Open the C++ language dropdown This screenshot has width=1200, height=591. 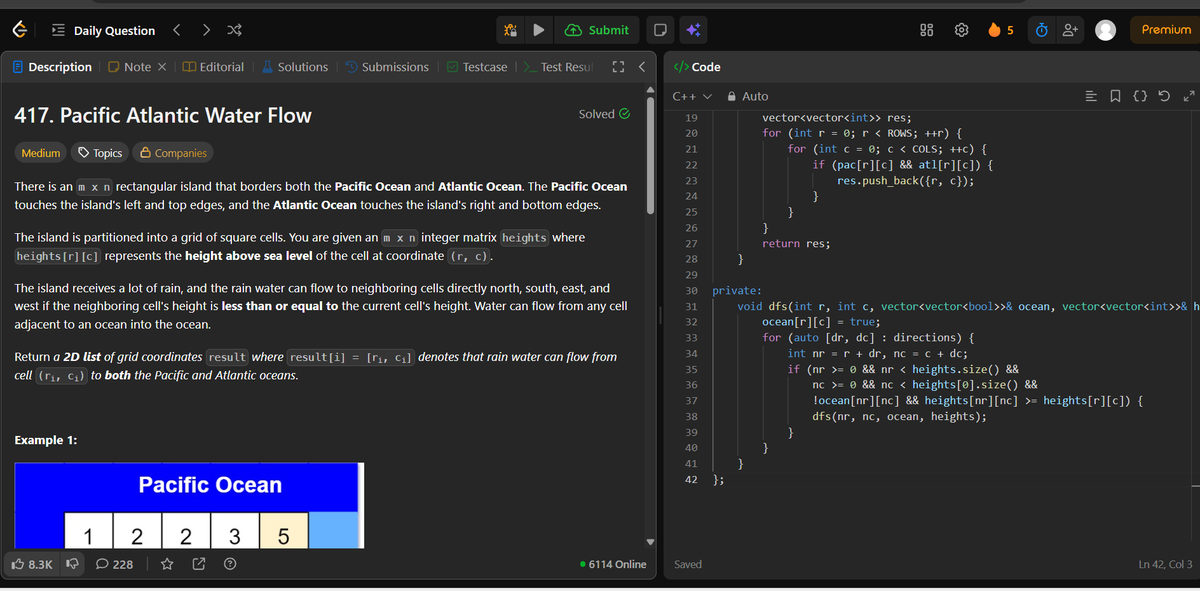coord(691,96)
